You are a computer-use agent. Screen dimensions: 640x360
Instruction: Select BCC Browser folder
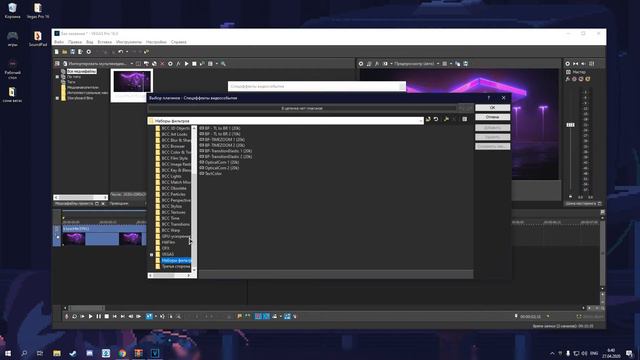[x=171, y=146]
